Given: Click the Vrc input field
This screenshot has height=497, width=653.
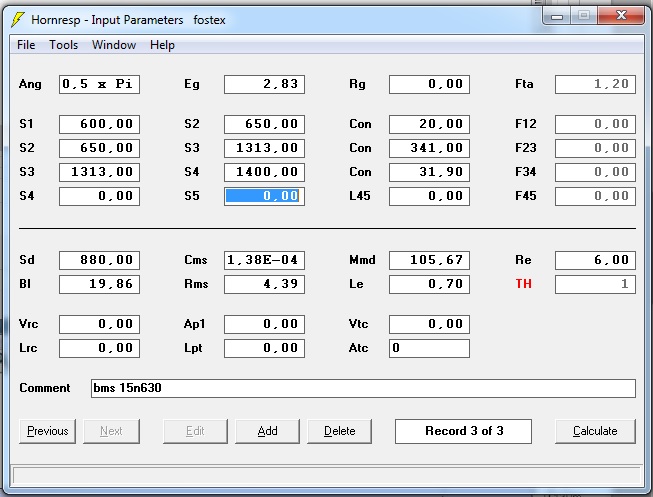Looking at the screenshot, I should pyautogui.click(x=99, y=325).
